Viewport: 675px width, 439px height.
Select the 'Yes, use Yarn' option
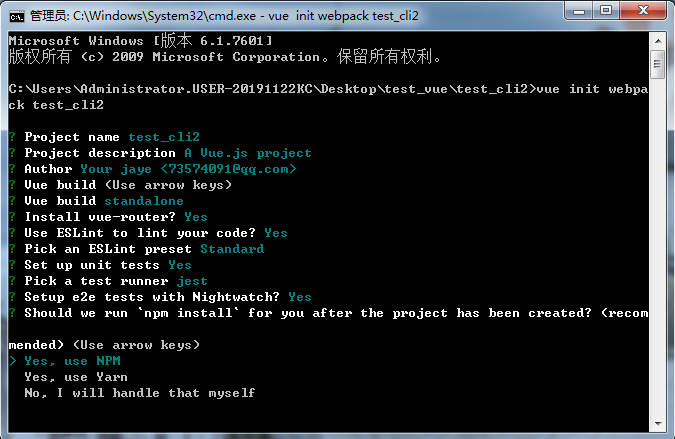[x=76, y=377]
